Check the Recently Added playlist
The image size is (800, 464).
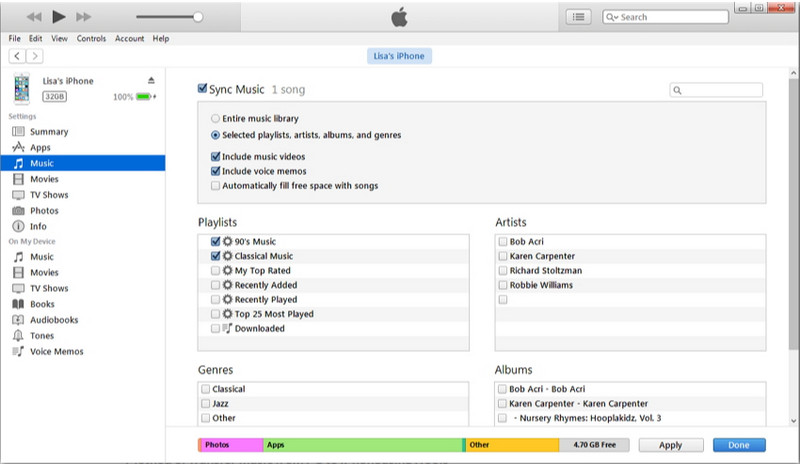[x=215, y=285]
